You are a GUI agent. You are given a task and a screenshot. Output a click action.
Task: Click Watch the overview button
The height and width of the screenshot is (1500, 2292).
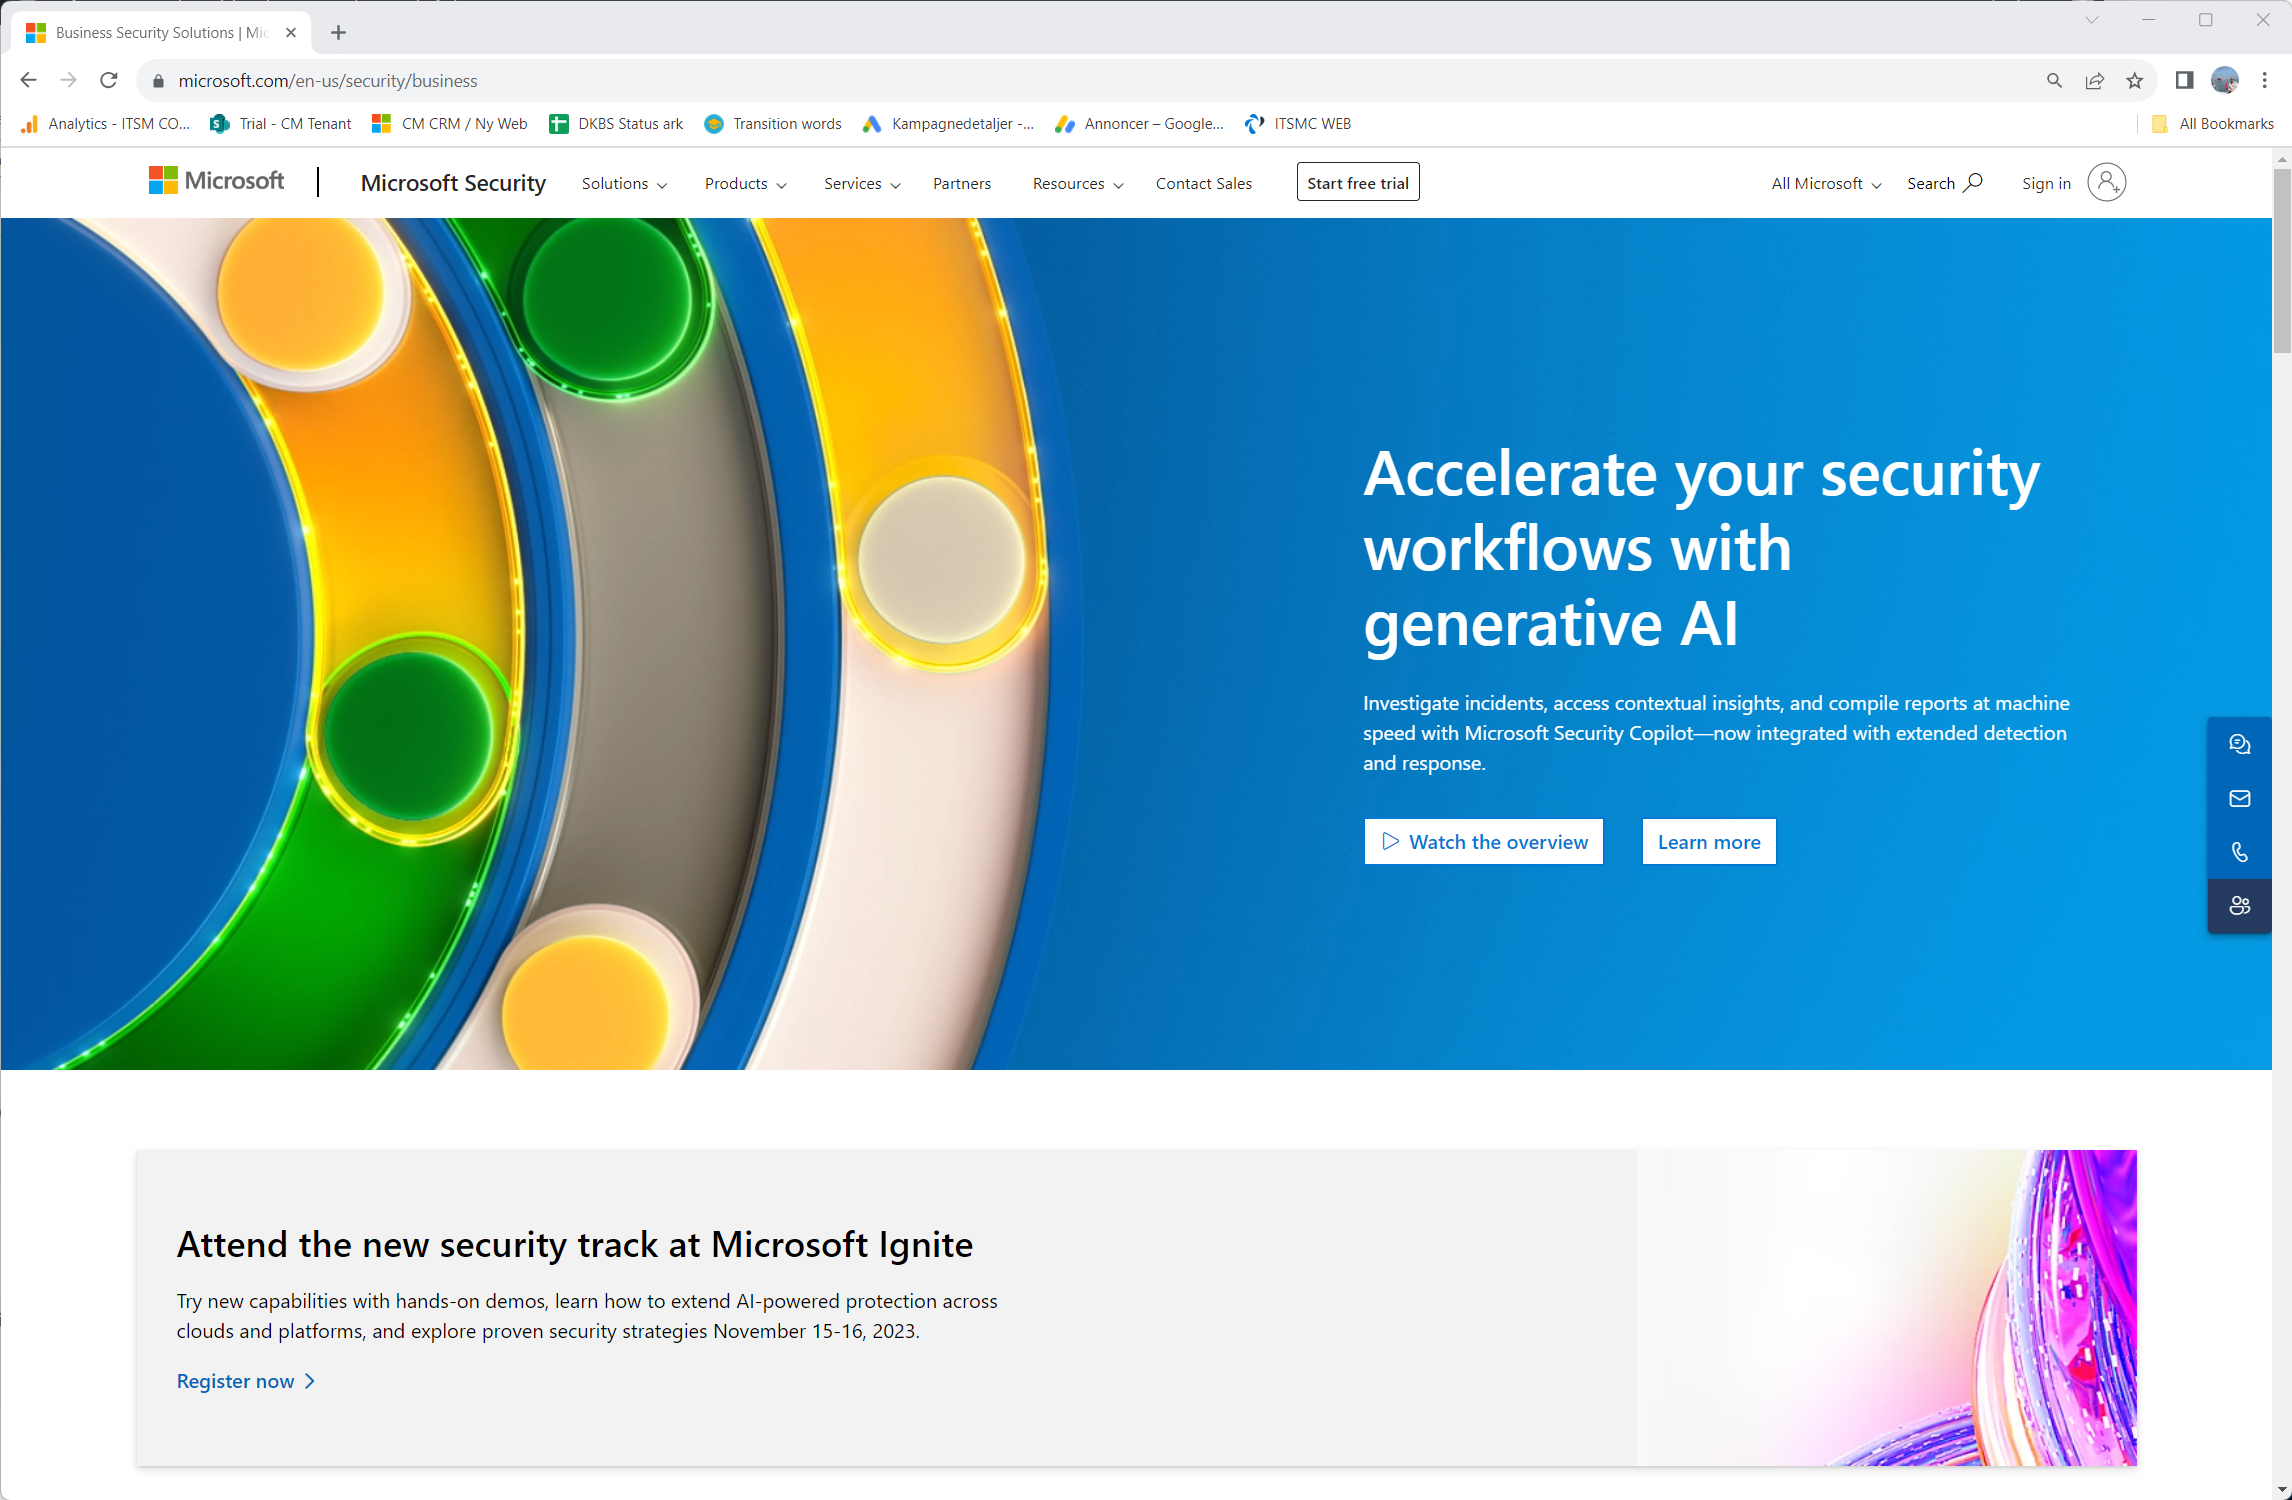(x=1484, y=842)
